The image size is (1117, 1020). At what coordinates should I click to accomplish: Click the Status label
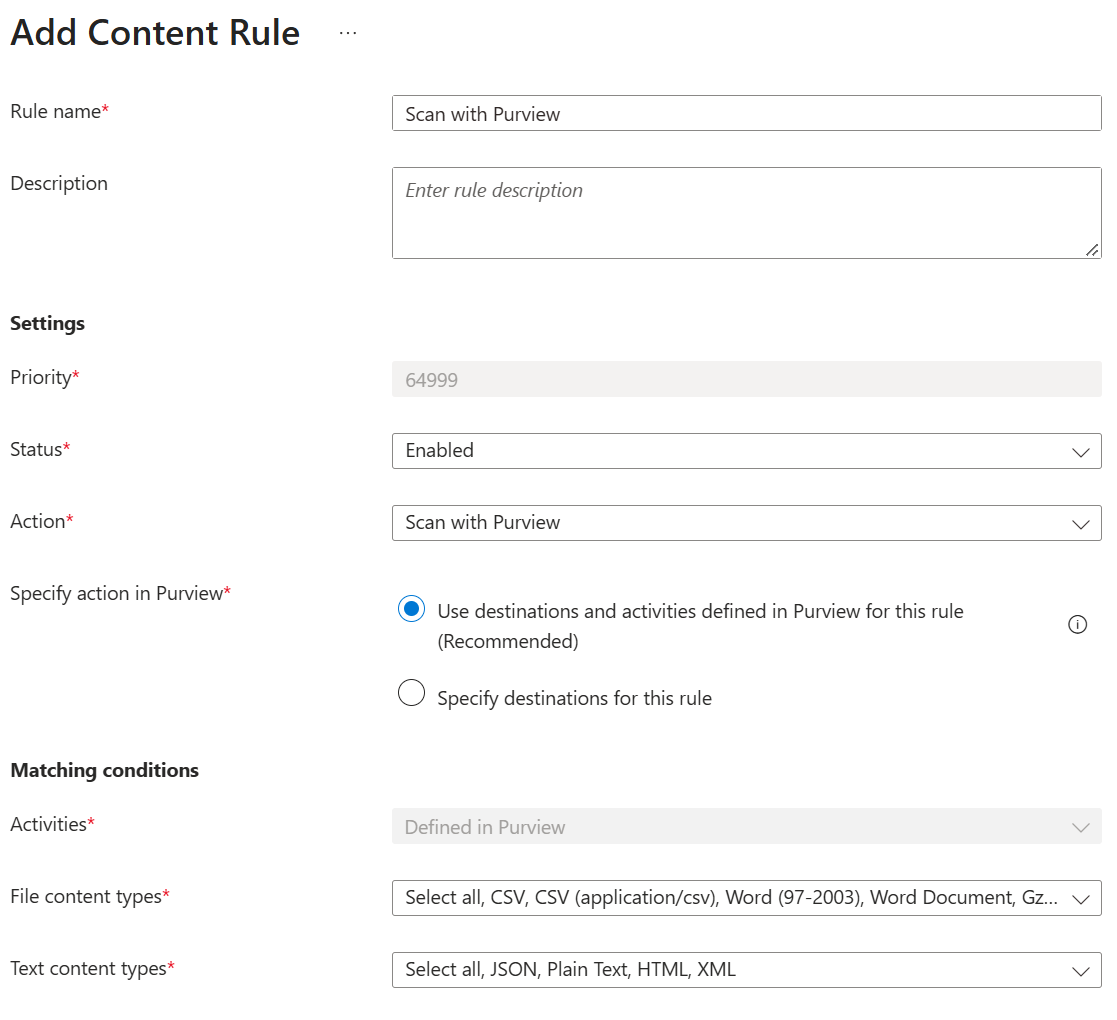click(x=40, y=449)
